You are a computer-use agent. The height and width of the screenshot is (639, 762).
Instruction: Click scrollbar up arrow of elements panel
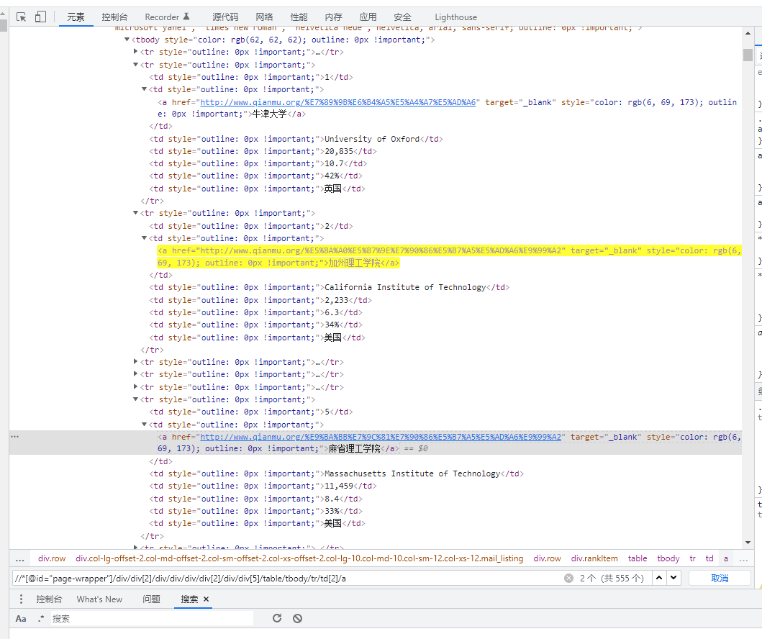point(747,33)
